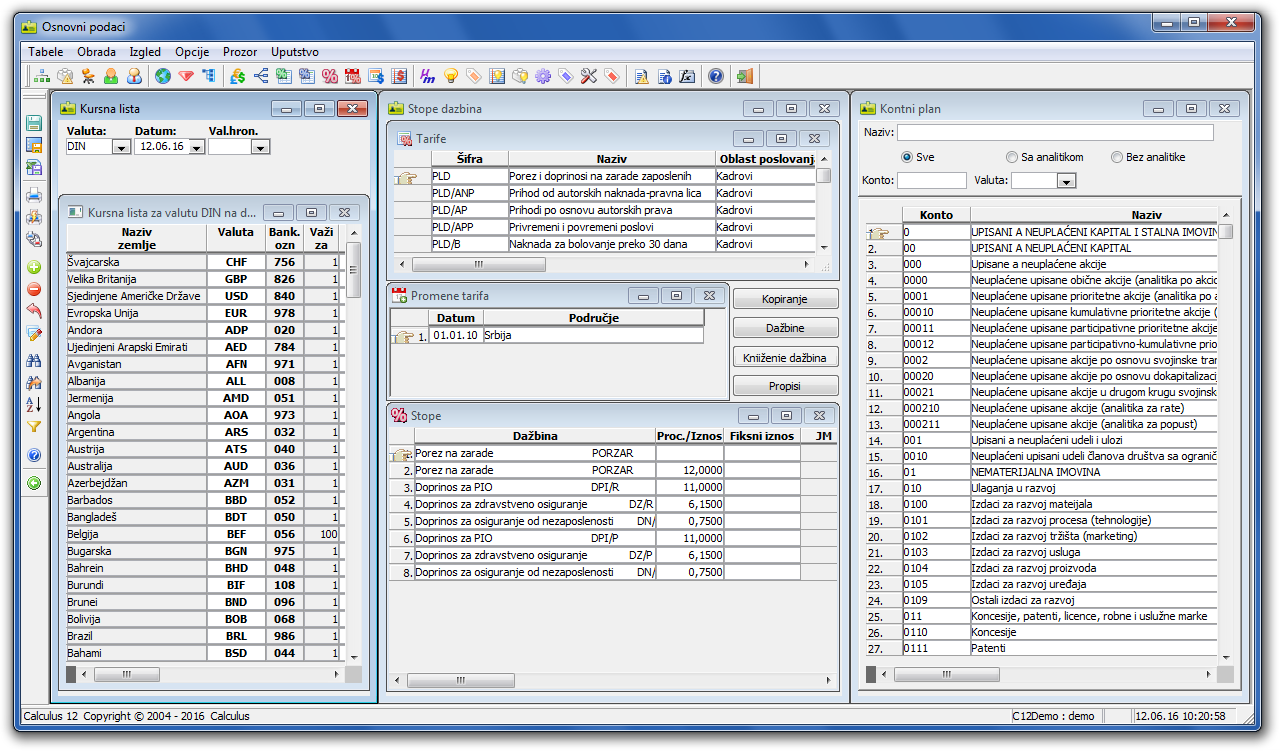Viewport: 1280px width, 751px height.
Task: Choose the 'Bez analitike' radio button
Action: point(1117,157)
